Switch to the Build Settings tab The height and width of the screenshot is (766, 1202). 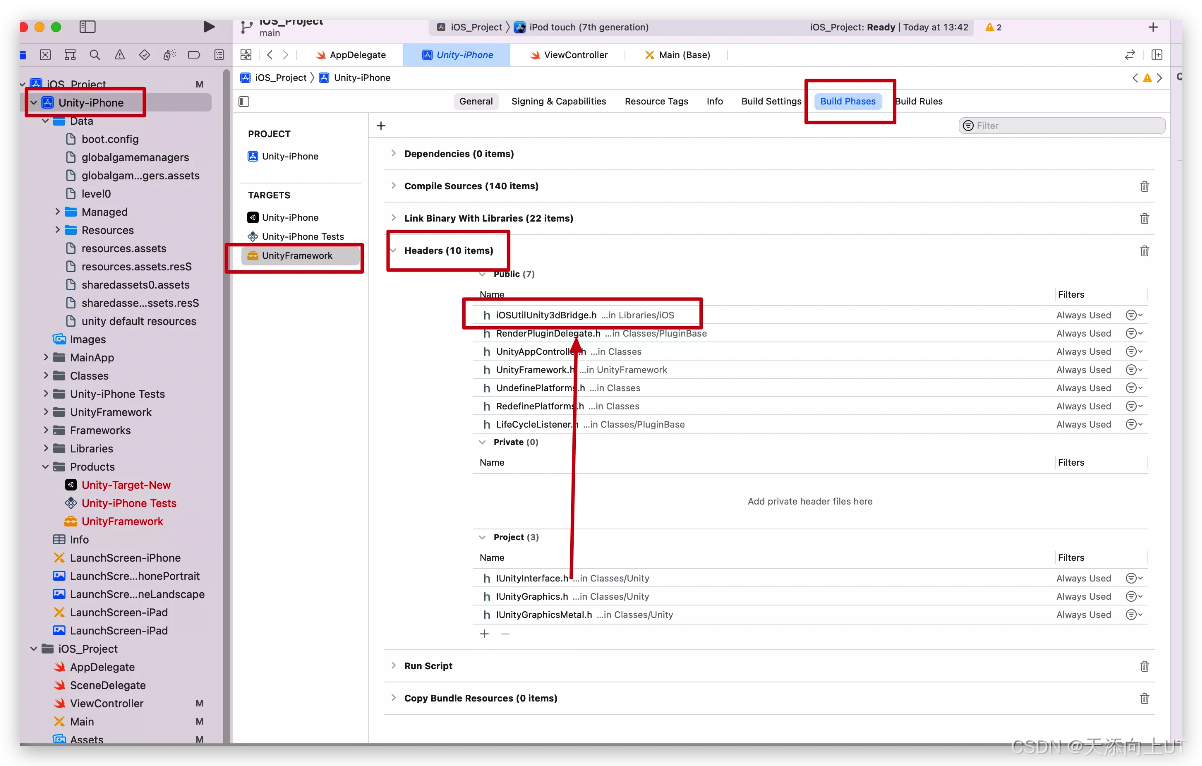[771, 101]
